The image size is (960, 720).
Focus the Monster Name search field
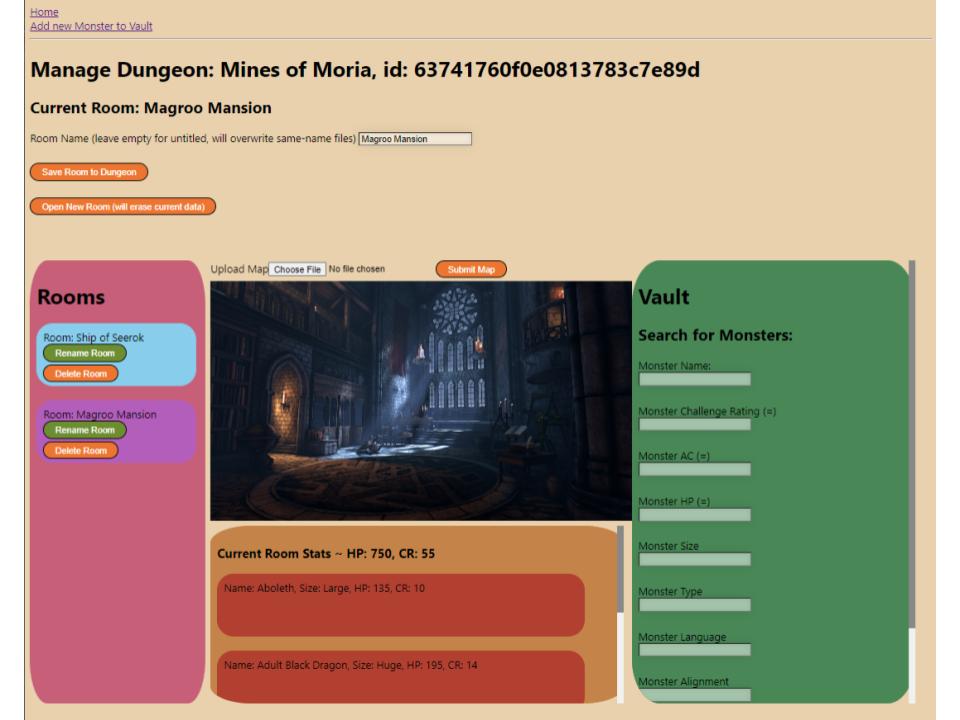(695, 380)
